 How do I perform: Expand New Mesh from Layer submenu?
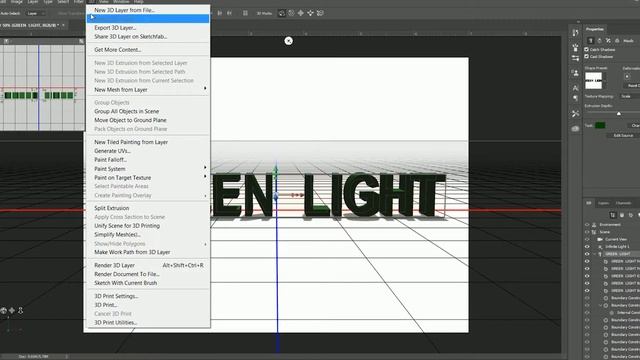pyautogui.click(x=205, y=89)
